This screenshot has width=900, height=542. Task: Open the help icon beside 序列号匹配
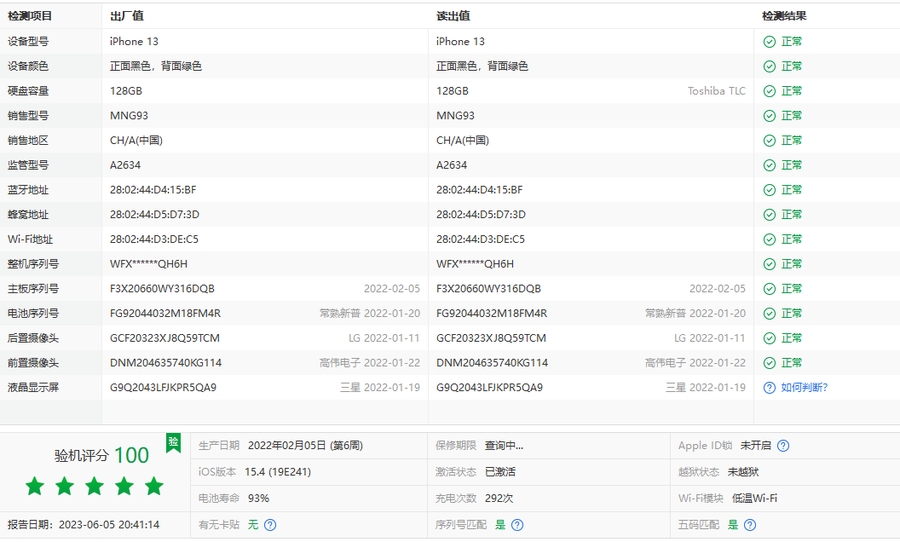pyautogui.click(x=517, y=524)
